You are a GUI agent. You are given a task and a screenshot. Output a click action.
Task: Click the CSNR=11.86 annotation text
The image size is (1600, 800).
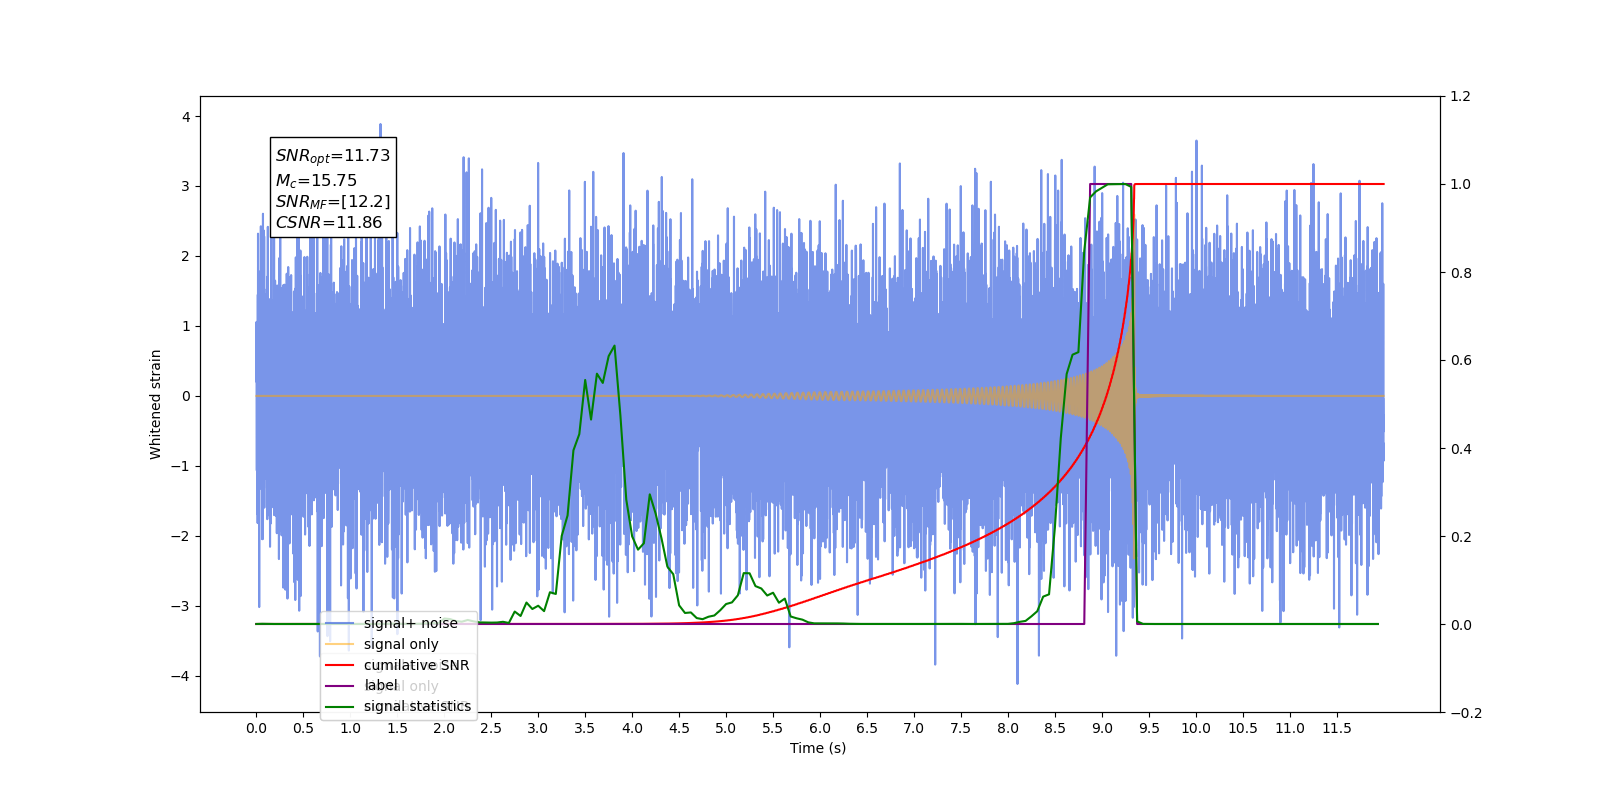[329, 223]
